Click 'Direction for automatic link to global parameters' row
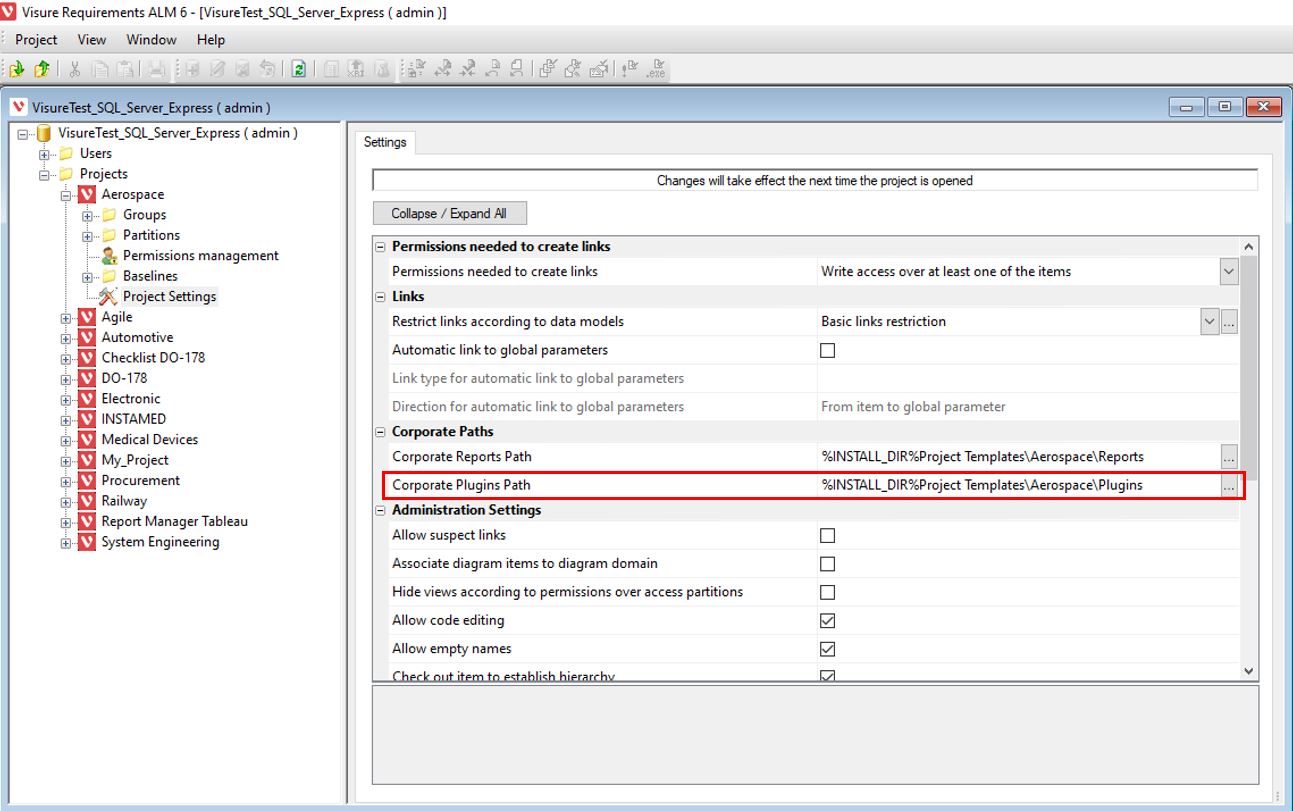1293x811 pixels. (806, 407)
